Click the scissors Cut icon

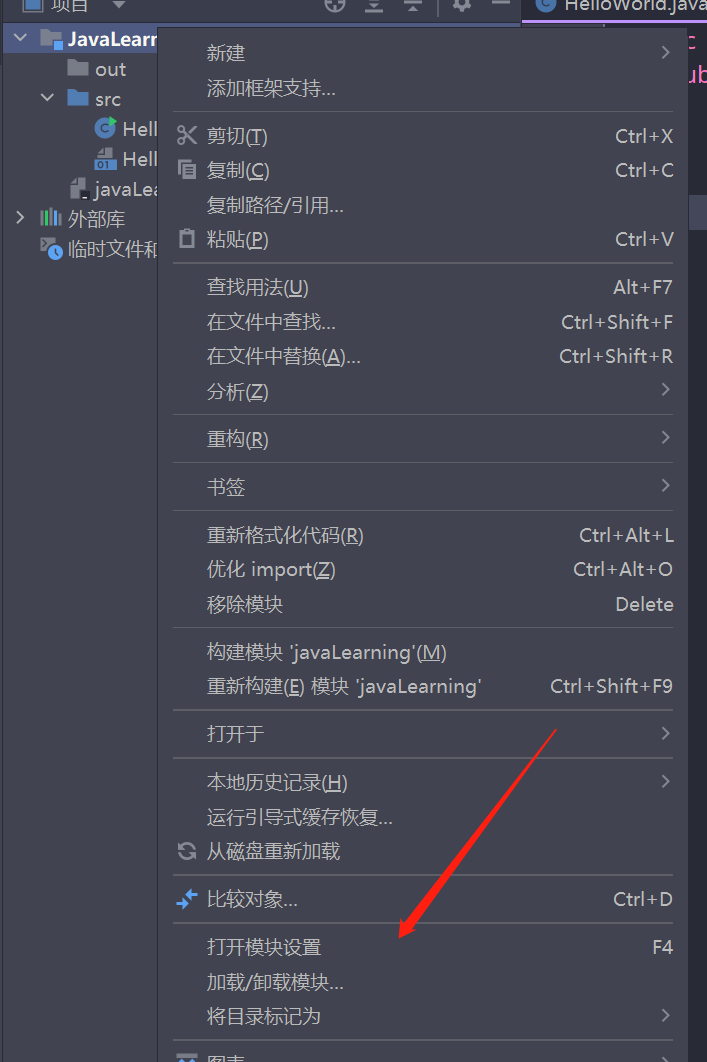tap(187, 135)
